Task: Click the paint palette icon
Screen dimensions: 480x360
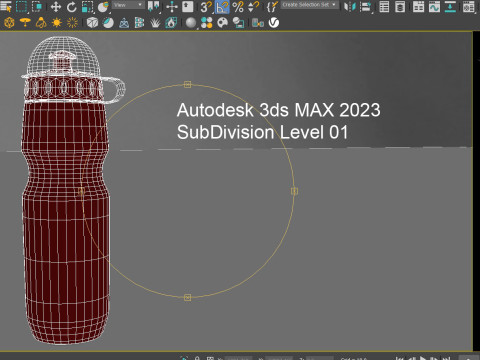Action: [x=223, y=23]
